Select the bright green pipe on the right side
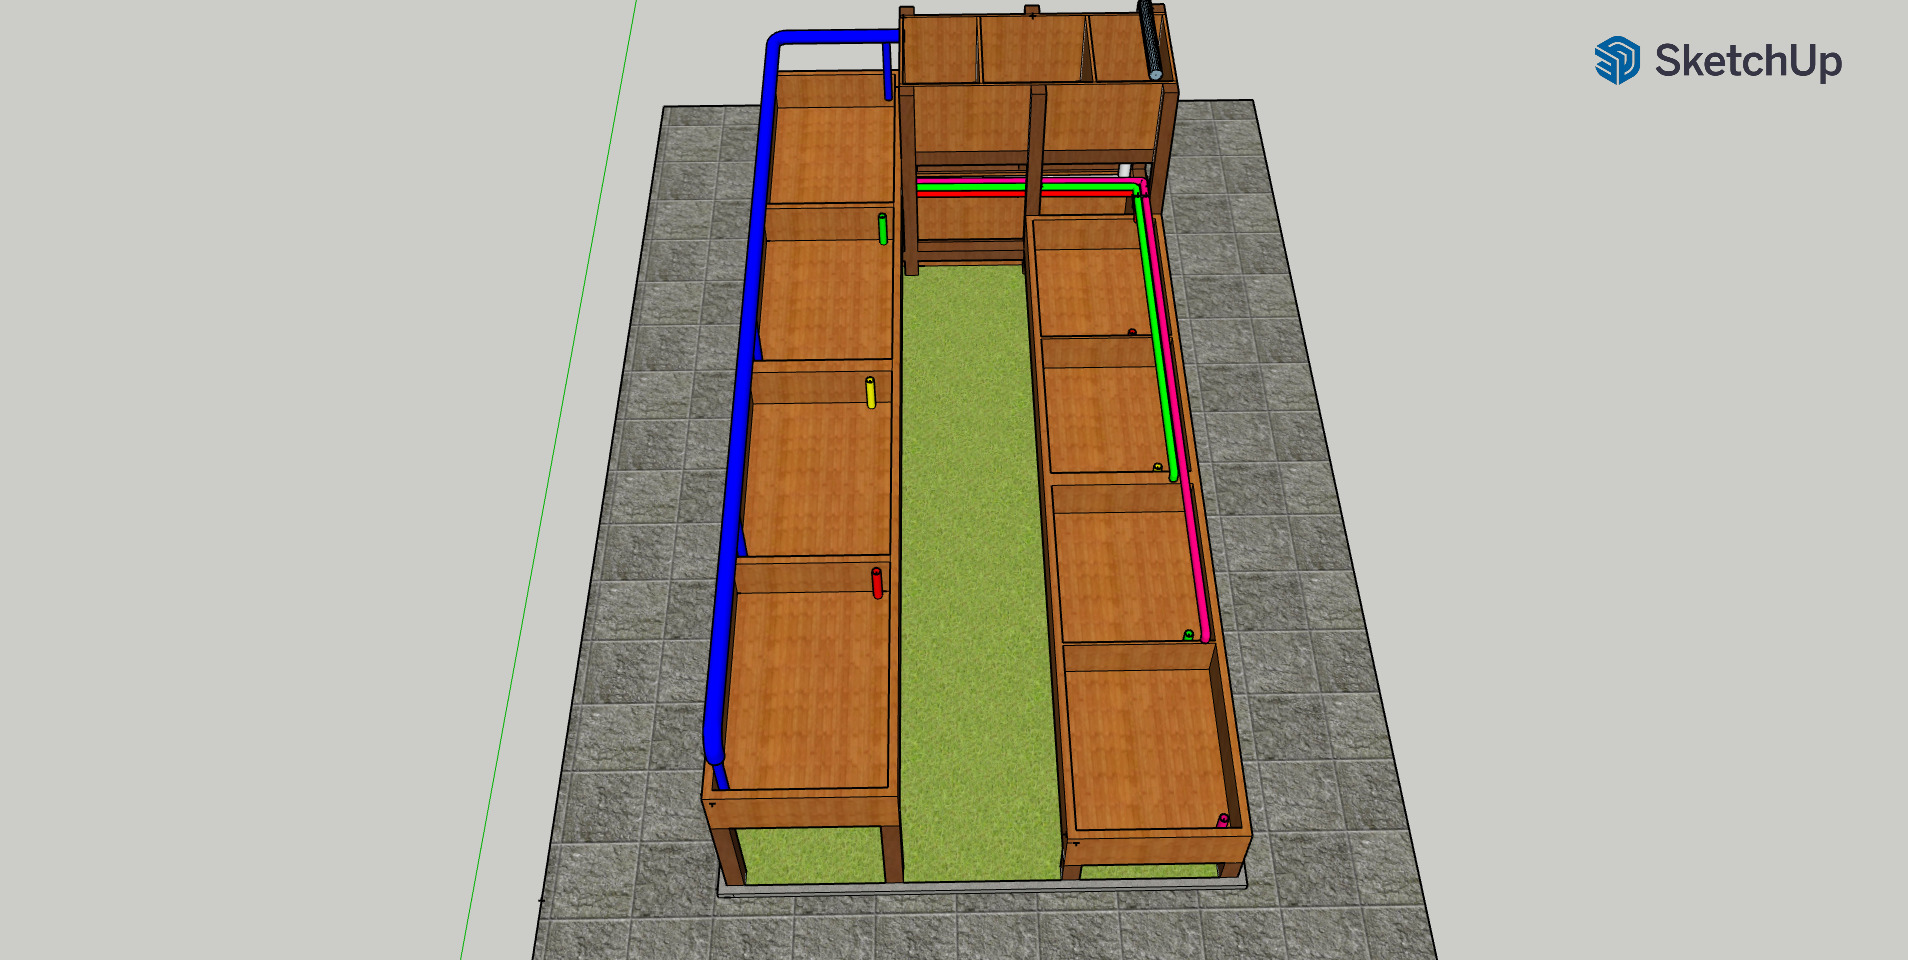 click(1158, 350)
